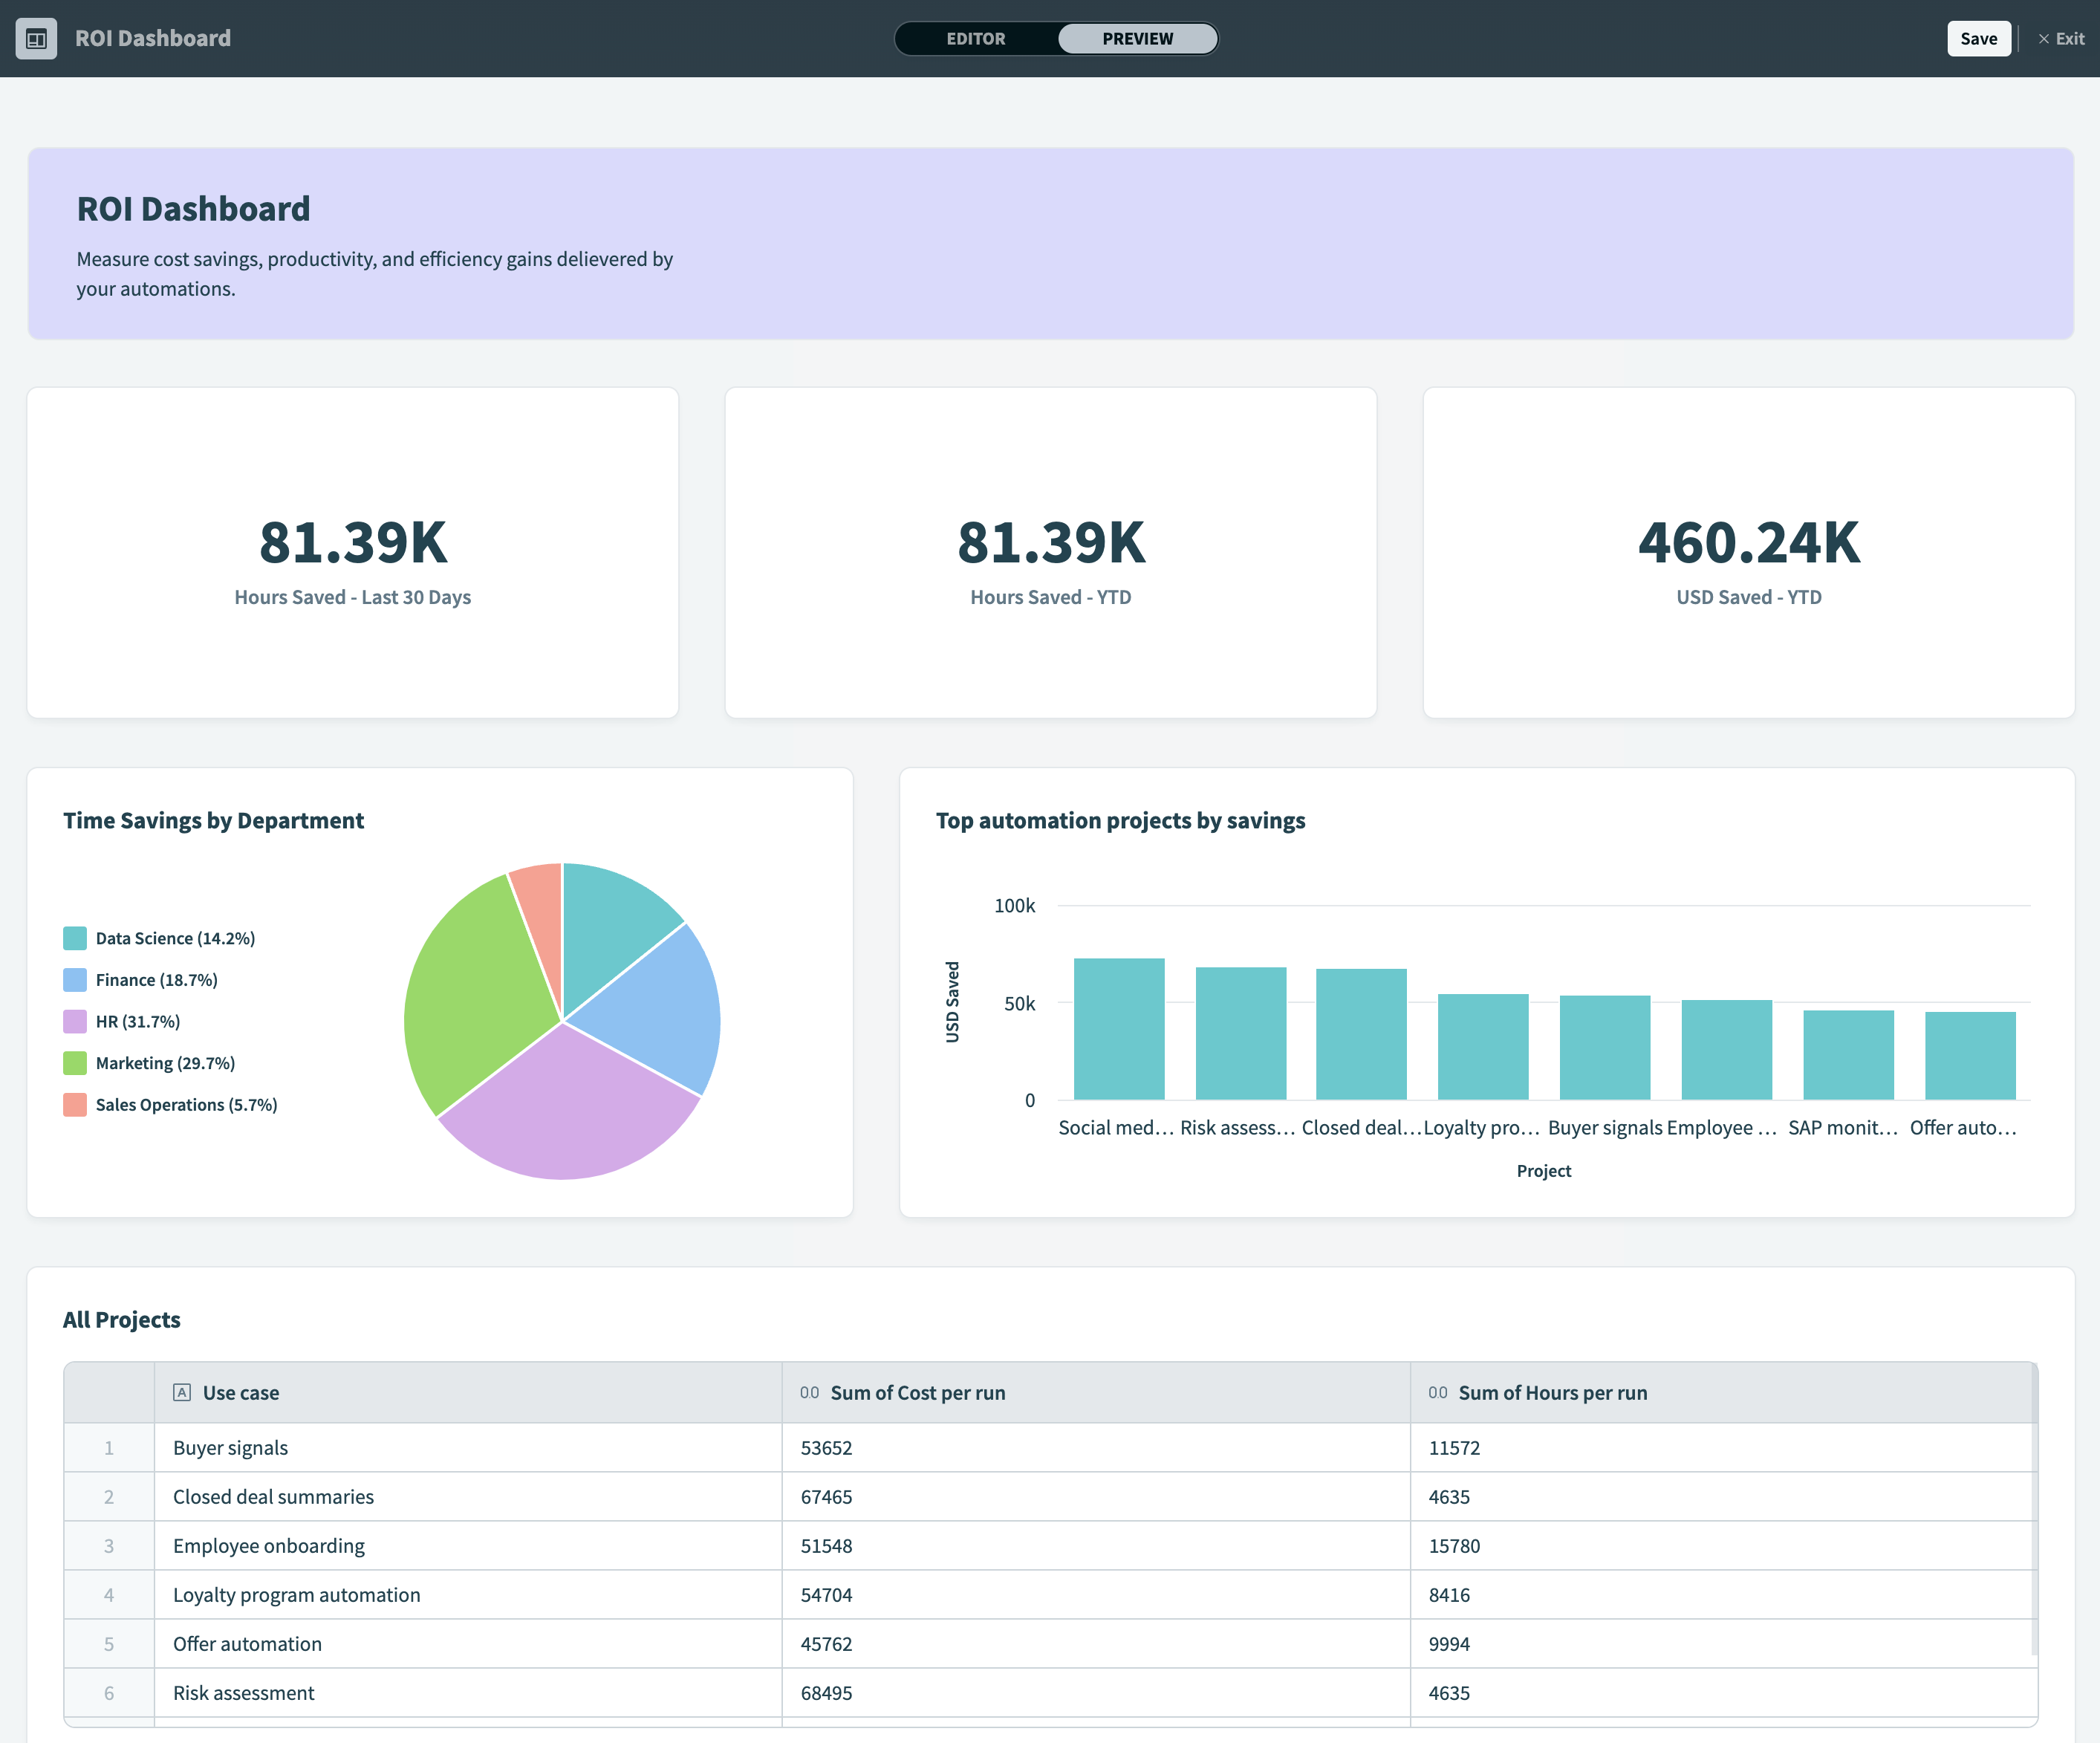
Task: Click the Finance legend color swatch
Action: [x=74, y=979]
